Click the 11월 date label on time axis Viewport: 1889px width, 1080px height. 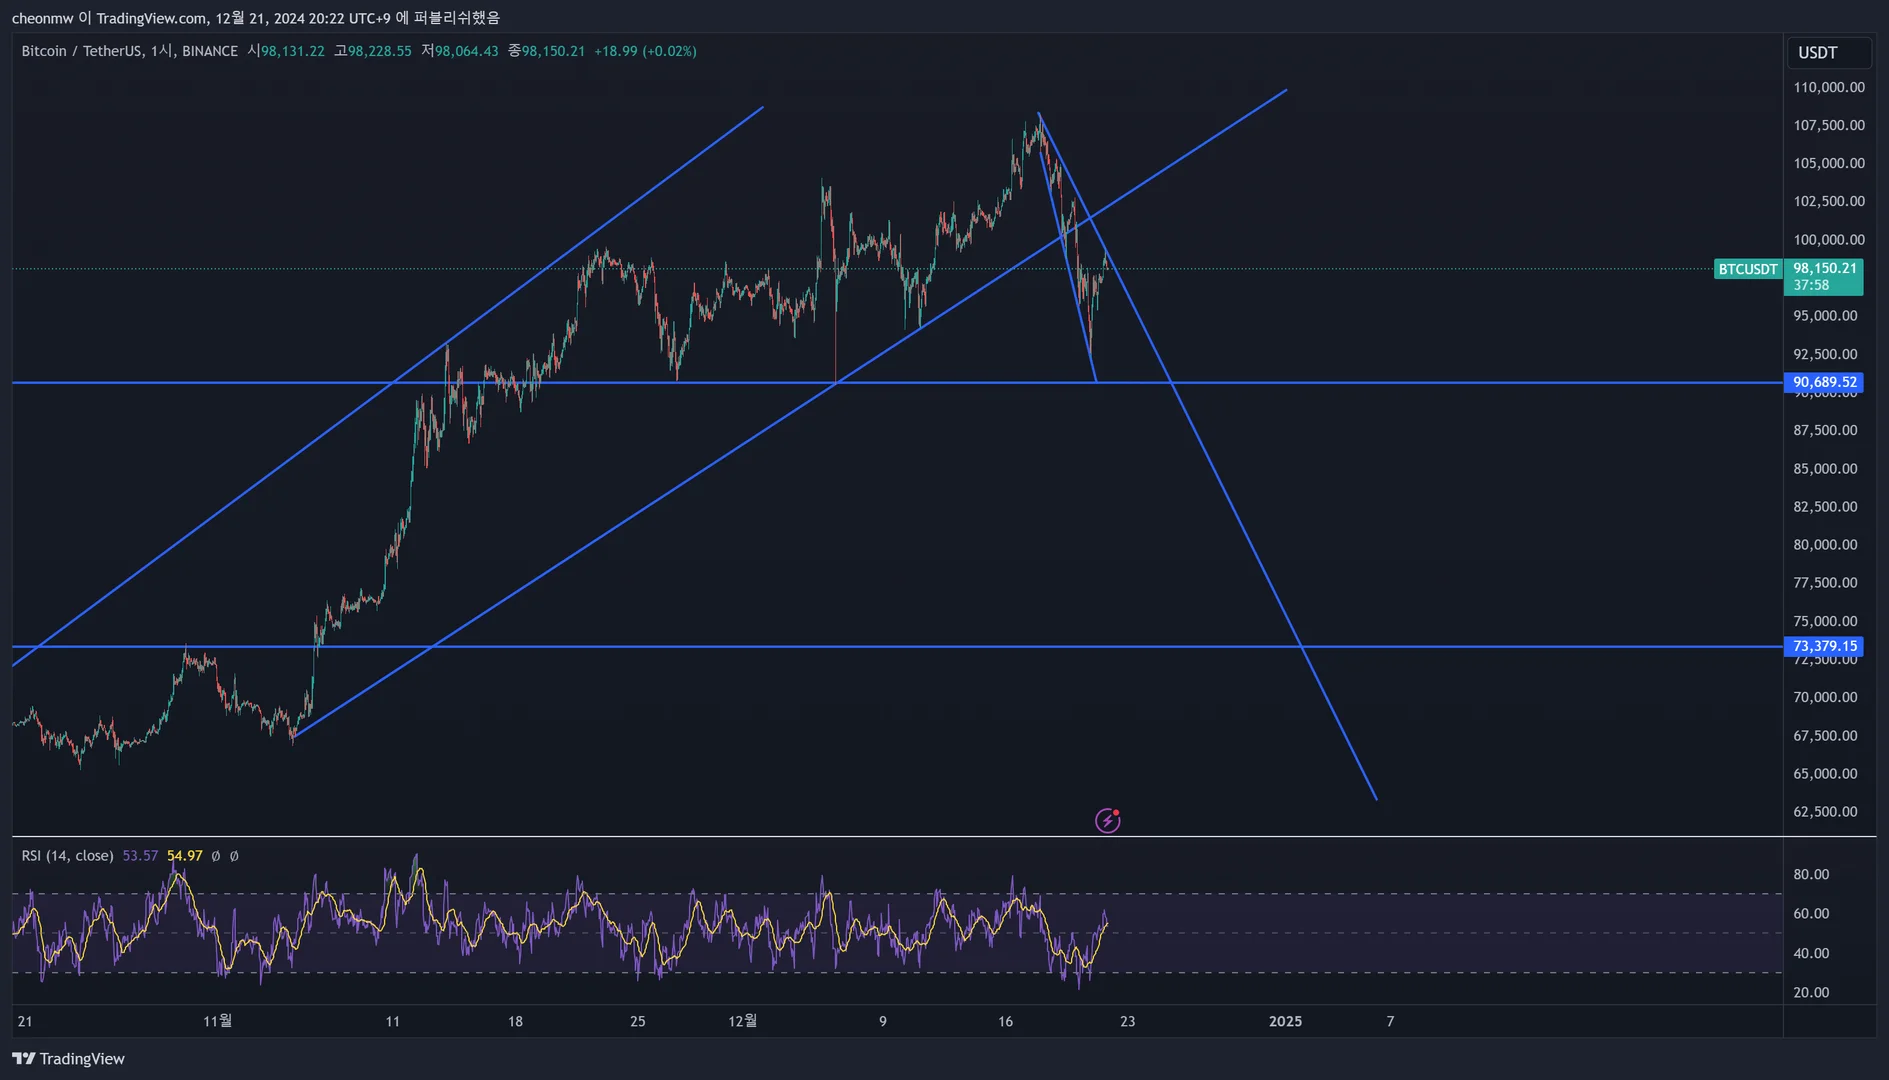click(x=217, y=1021)
